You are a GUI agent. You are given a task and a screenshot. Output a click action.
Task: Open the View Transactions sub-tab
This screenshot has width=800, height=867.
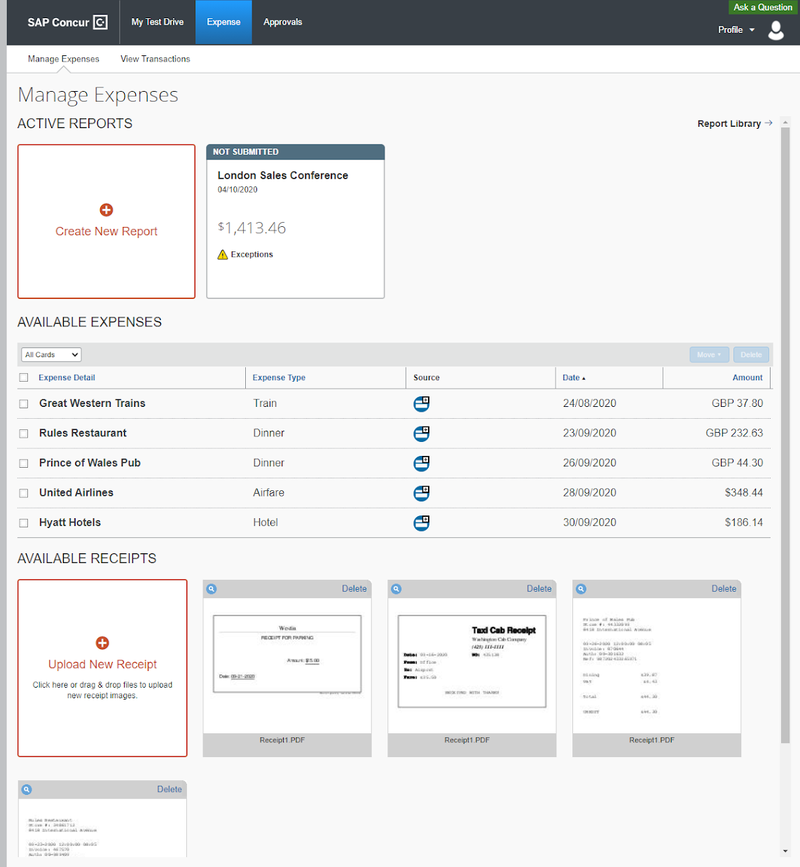pos(155,59)
